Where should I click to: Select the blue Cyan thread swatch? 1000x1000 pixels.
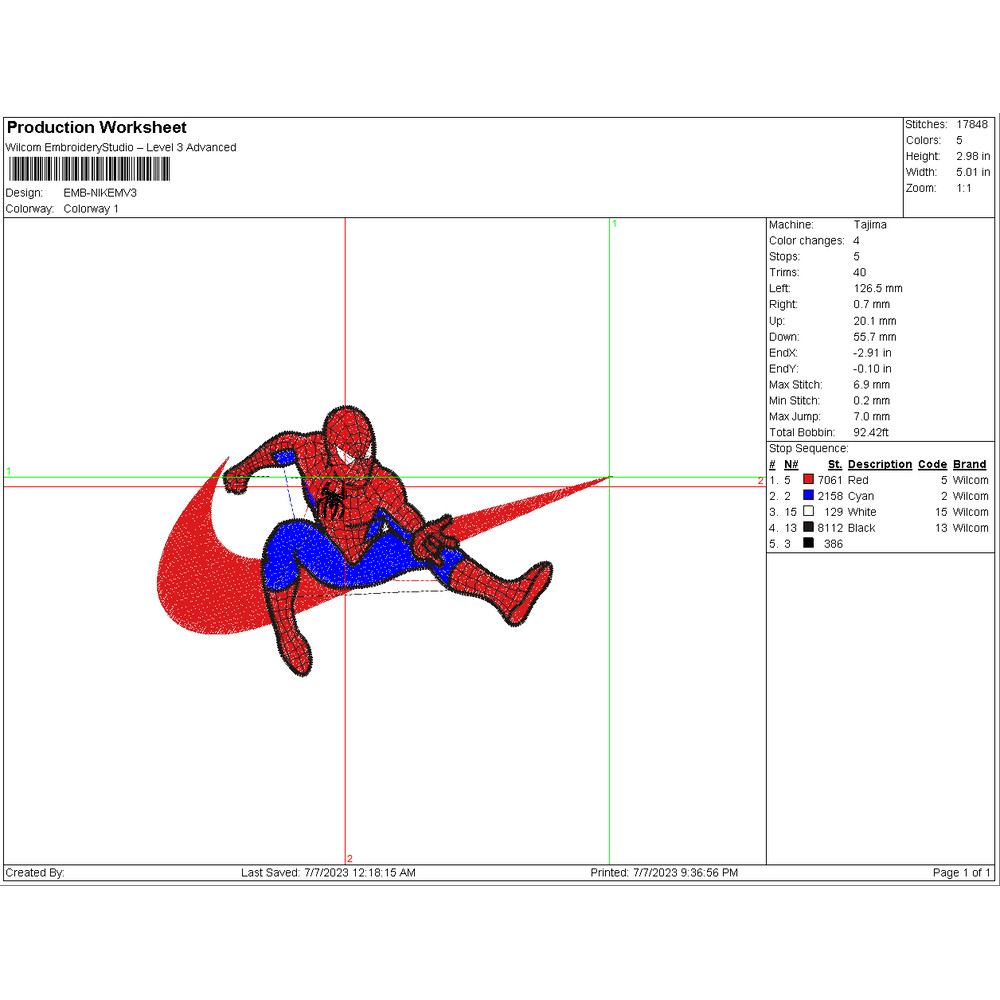808,496
